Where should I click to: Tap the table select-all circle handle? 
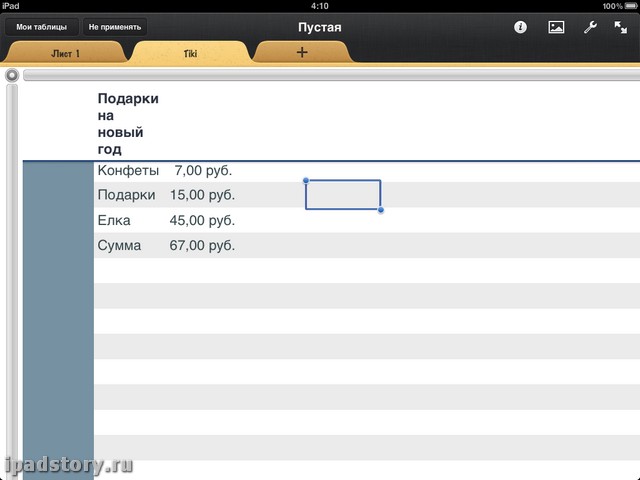pos(12,75)
